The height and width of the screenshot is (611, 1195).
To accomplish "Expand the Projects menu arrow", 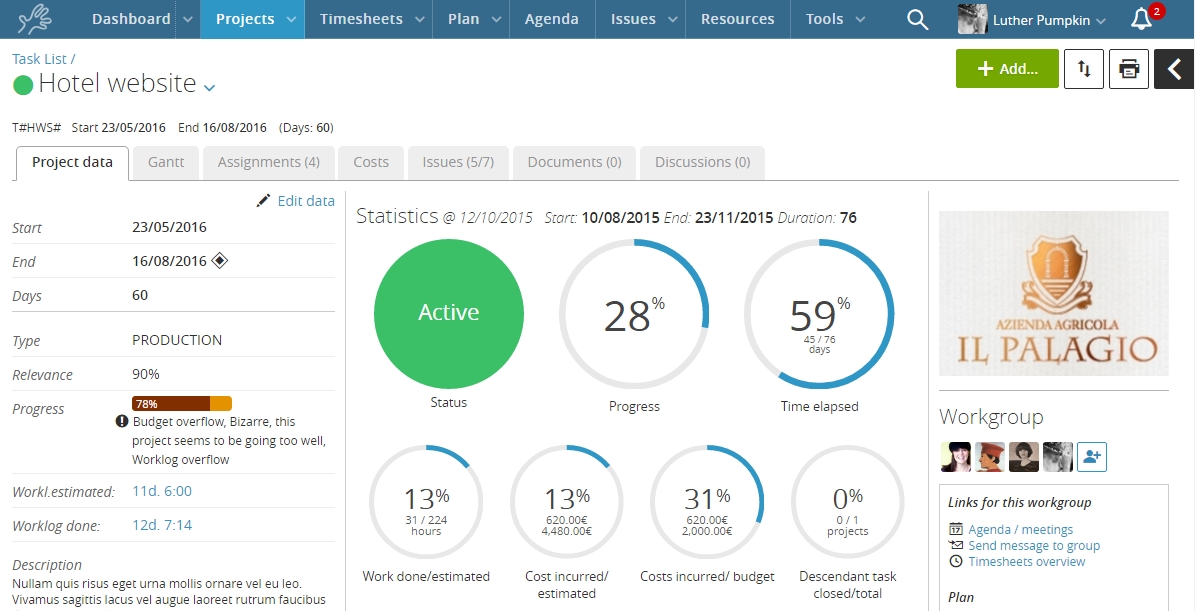I will (x=290, y=19).
